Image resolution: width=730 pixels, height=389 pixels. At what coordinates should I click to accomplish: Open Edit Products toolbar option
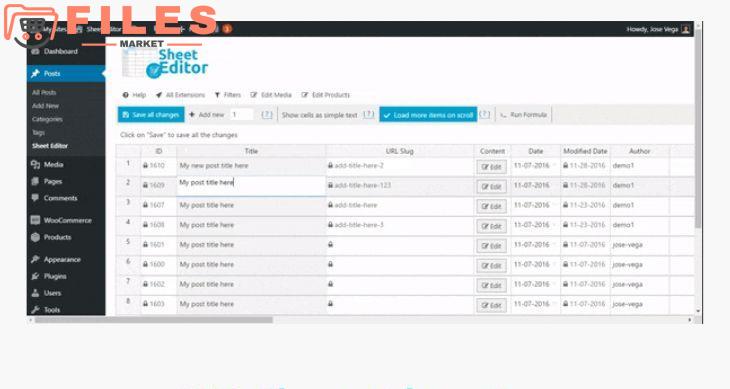[x=325, y=95]
